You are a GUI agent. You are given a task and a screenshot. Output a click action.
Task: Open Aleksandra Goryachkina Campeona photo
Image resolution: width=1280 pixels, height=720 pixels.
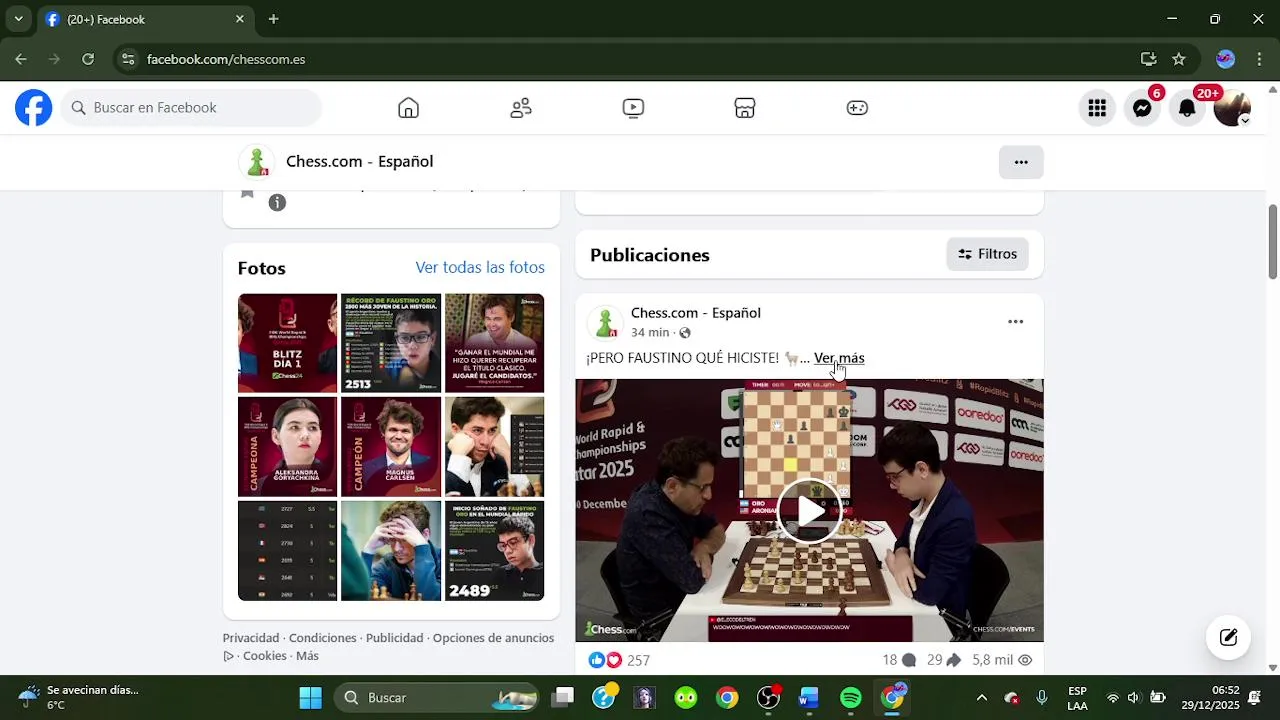pyautogui.click(x=287, y=447)
